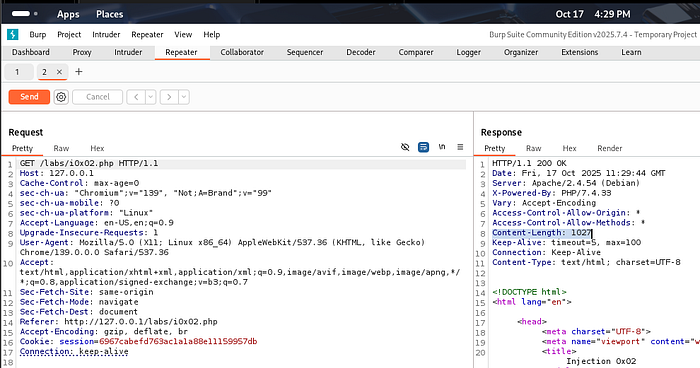Select the Repeater tool tab

181,52
